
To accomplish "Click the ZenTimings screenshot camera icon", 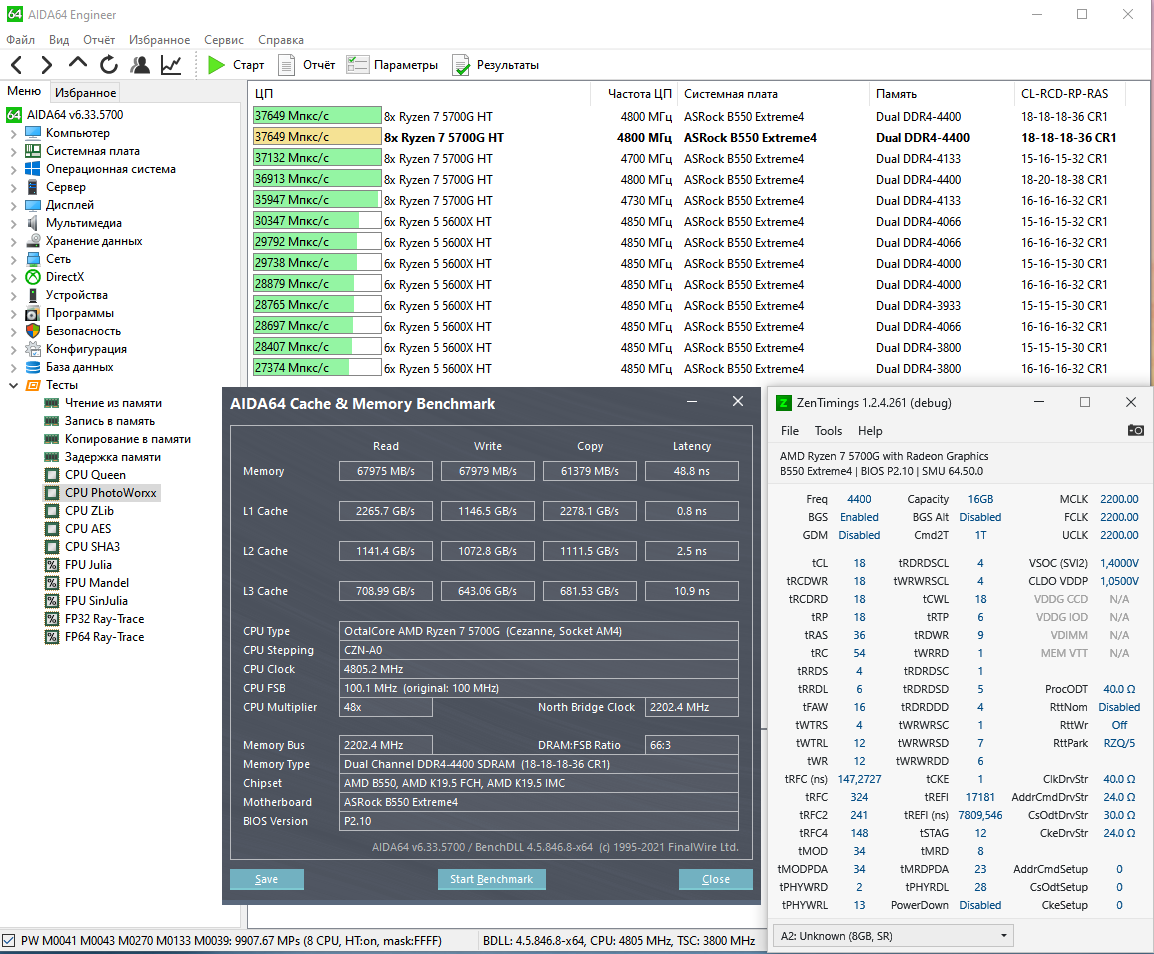I will (x=1136, y=430).
